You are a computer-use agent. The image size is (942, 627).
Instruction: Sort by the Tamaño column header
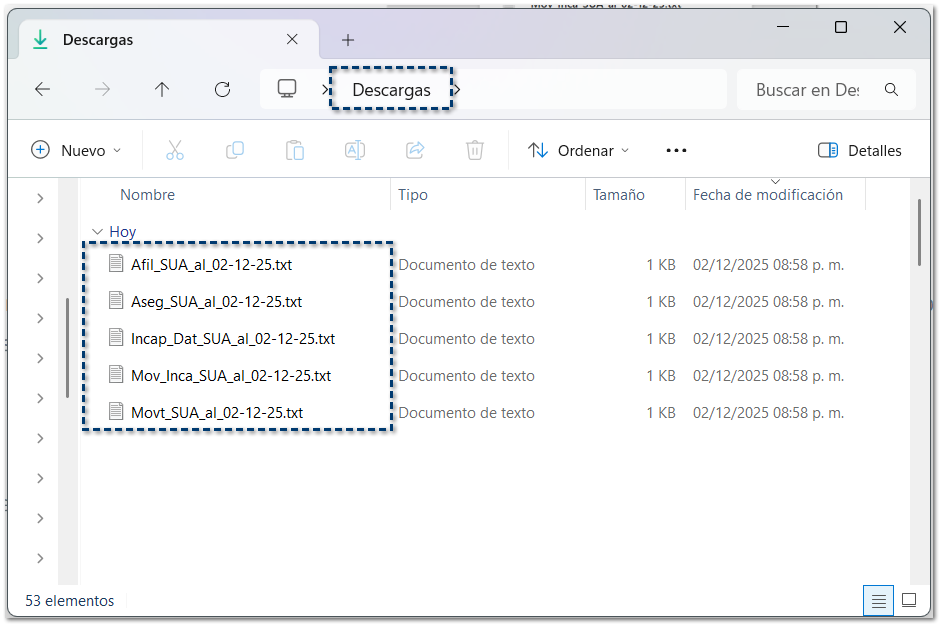click(619, 195)
